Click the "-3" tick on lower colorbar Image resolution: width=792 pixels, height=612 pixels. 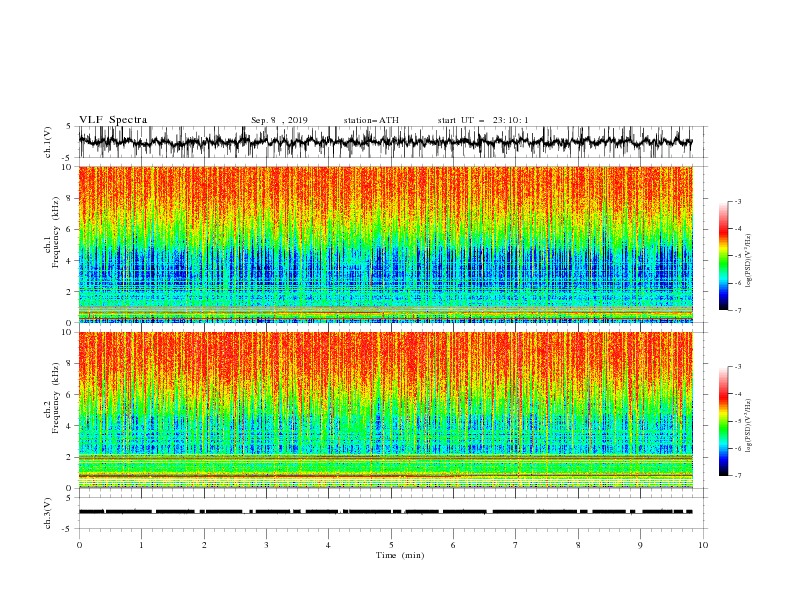738,367
